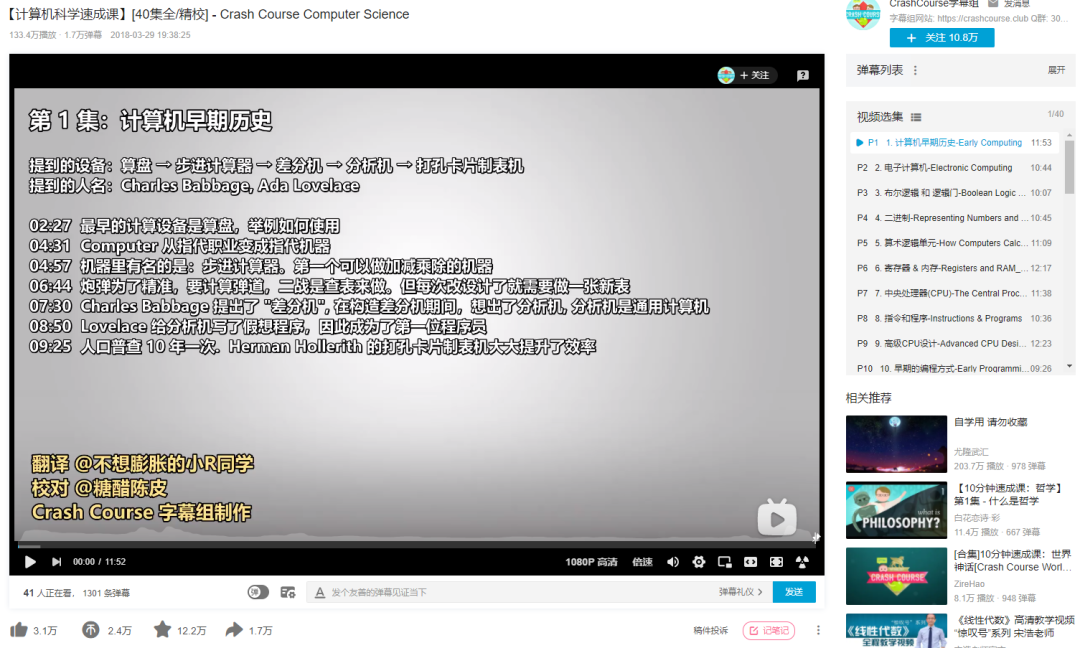Select P1 计算机早期历史-Early Computing episode
1080x648 pixels.
[954, 143]
